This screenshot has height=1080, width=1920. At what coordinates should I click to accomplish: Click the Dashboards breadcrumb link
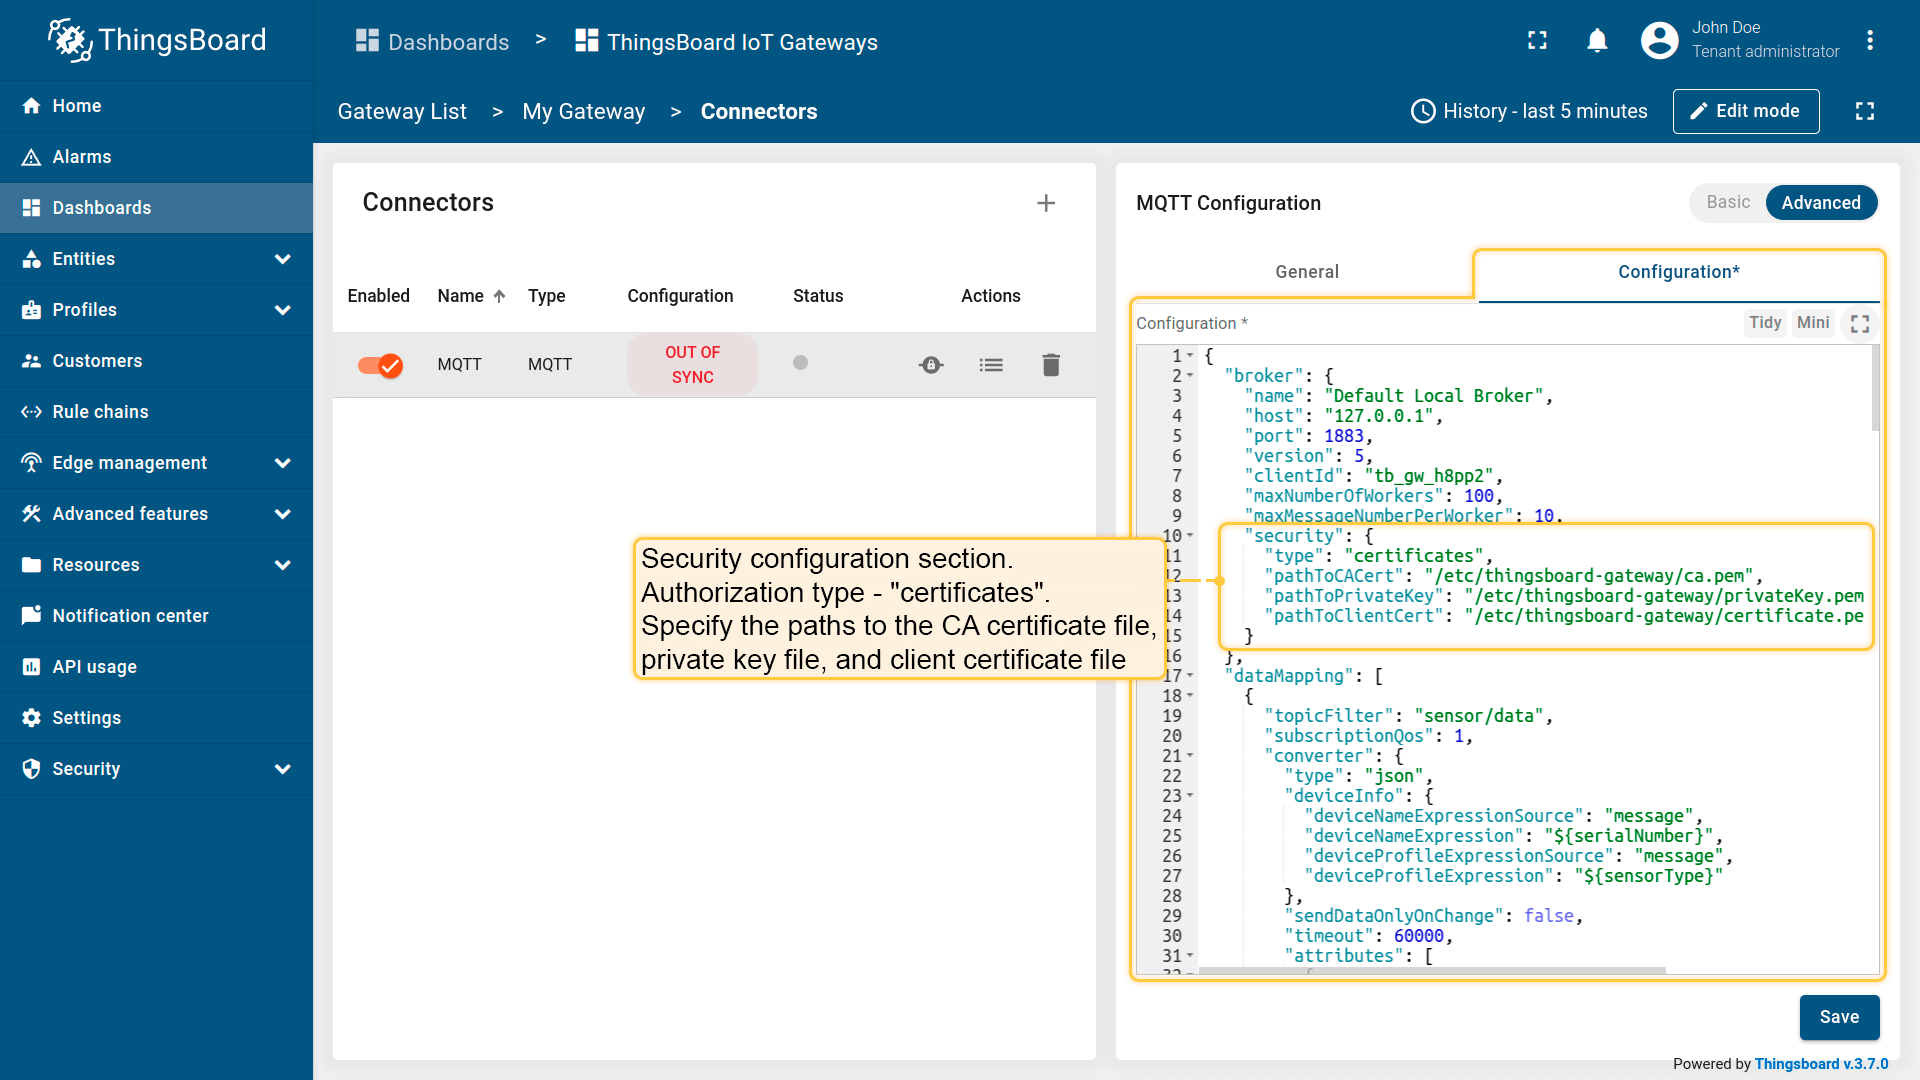433,42
